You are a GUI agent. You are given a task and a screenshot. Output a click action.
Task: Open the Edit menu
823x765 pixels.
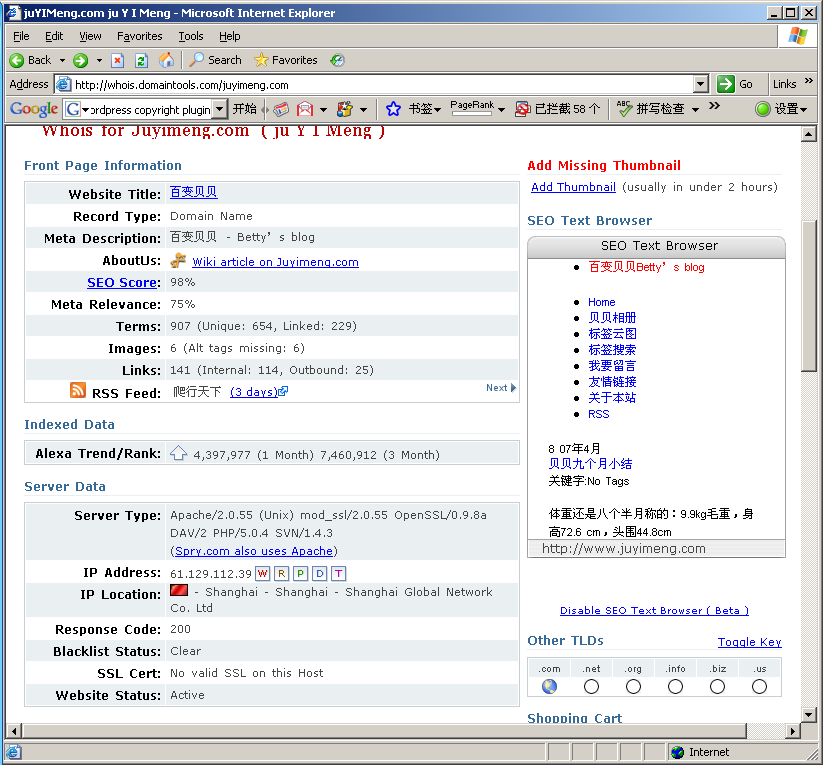coord(54,36)
